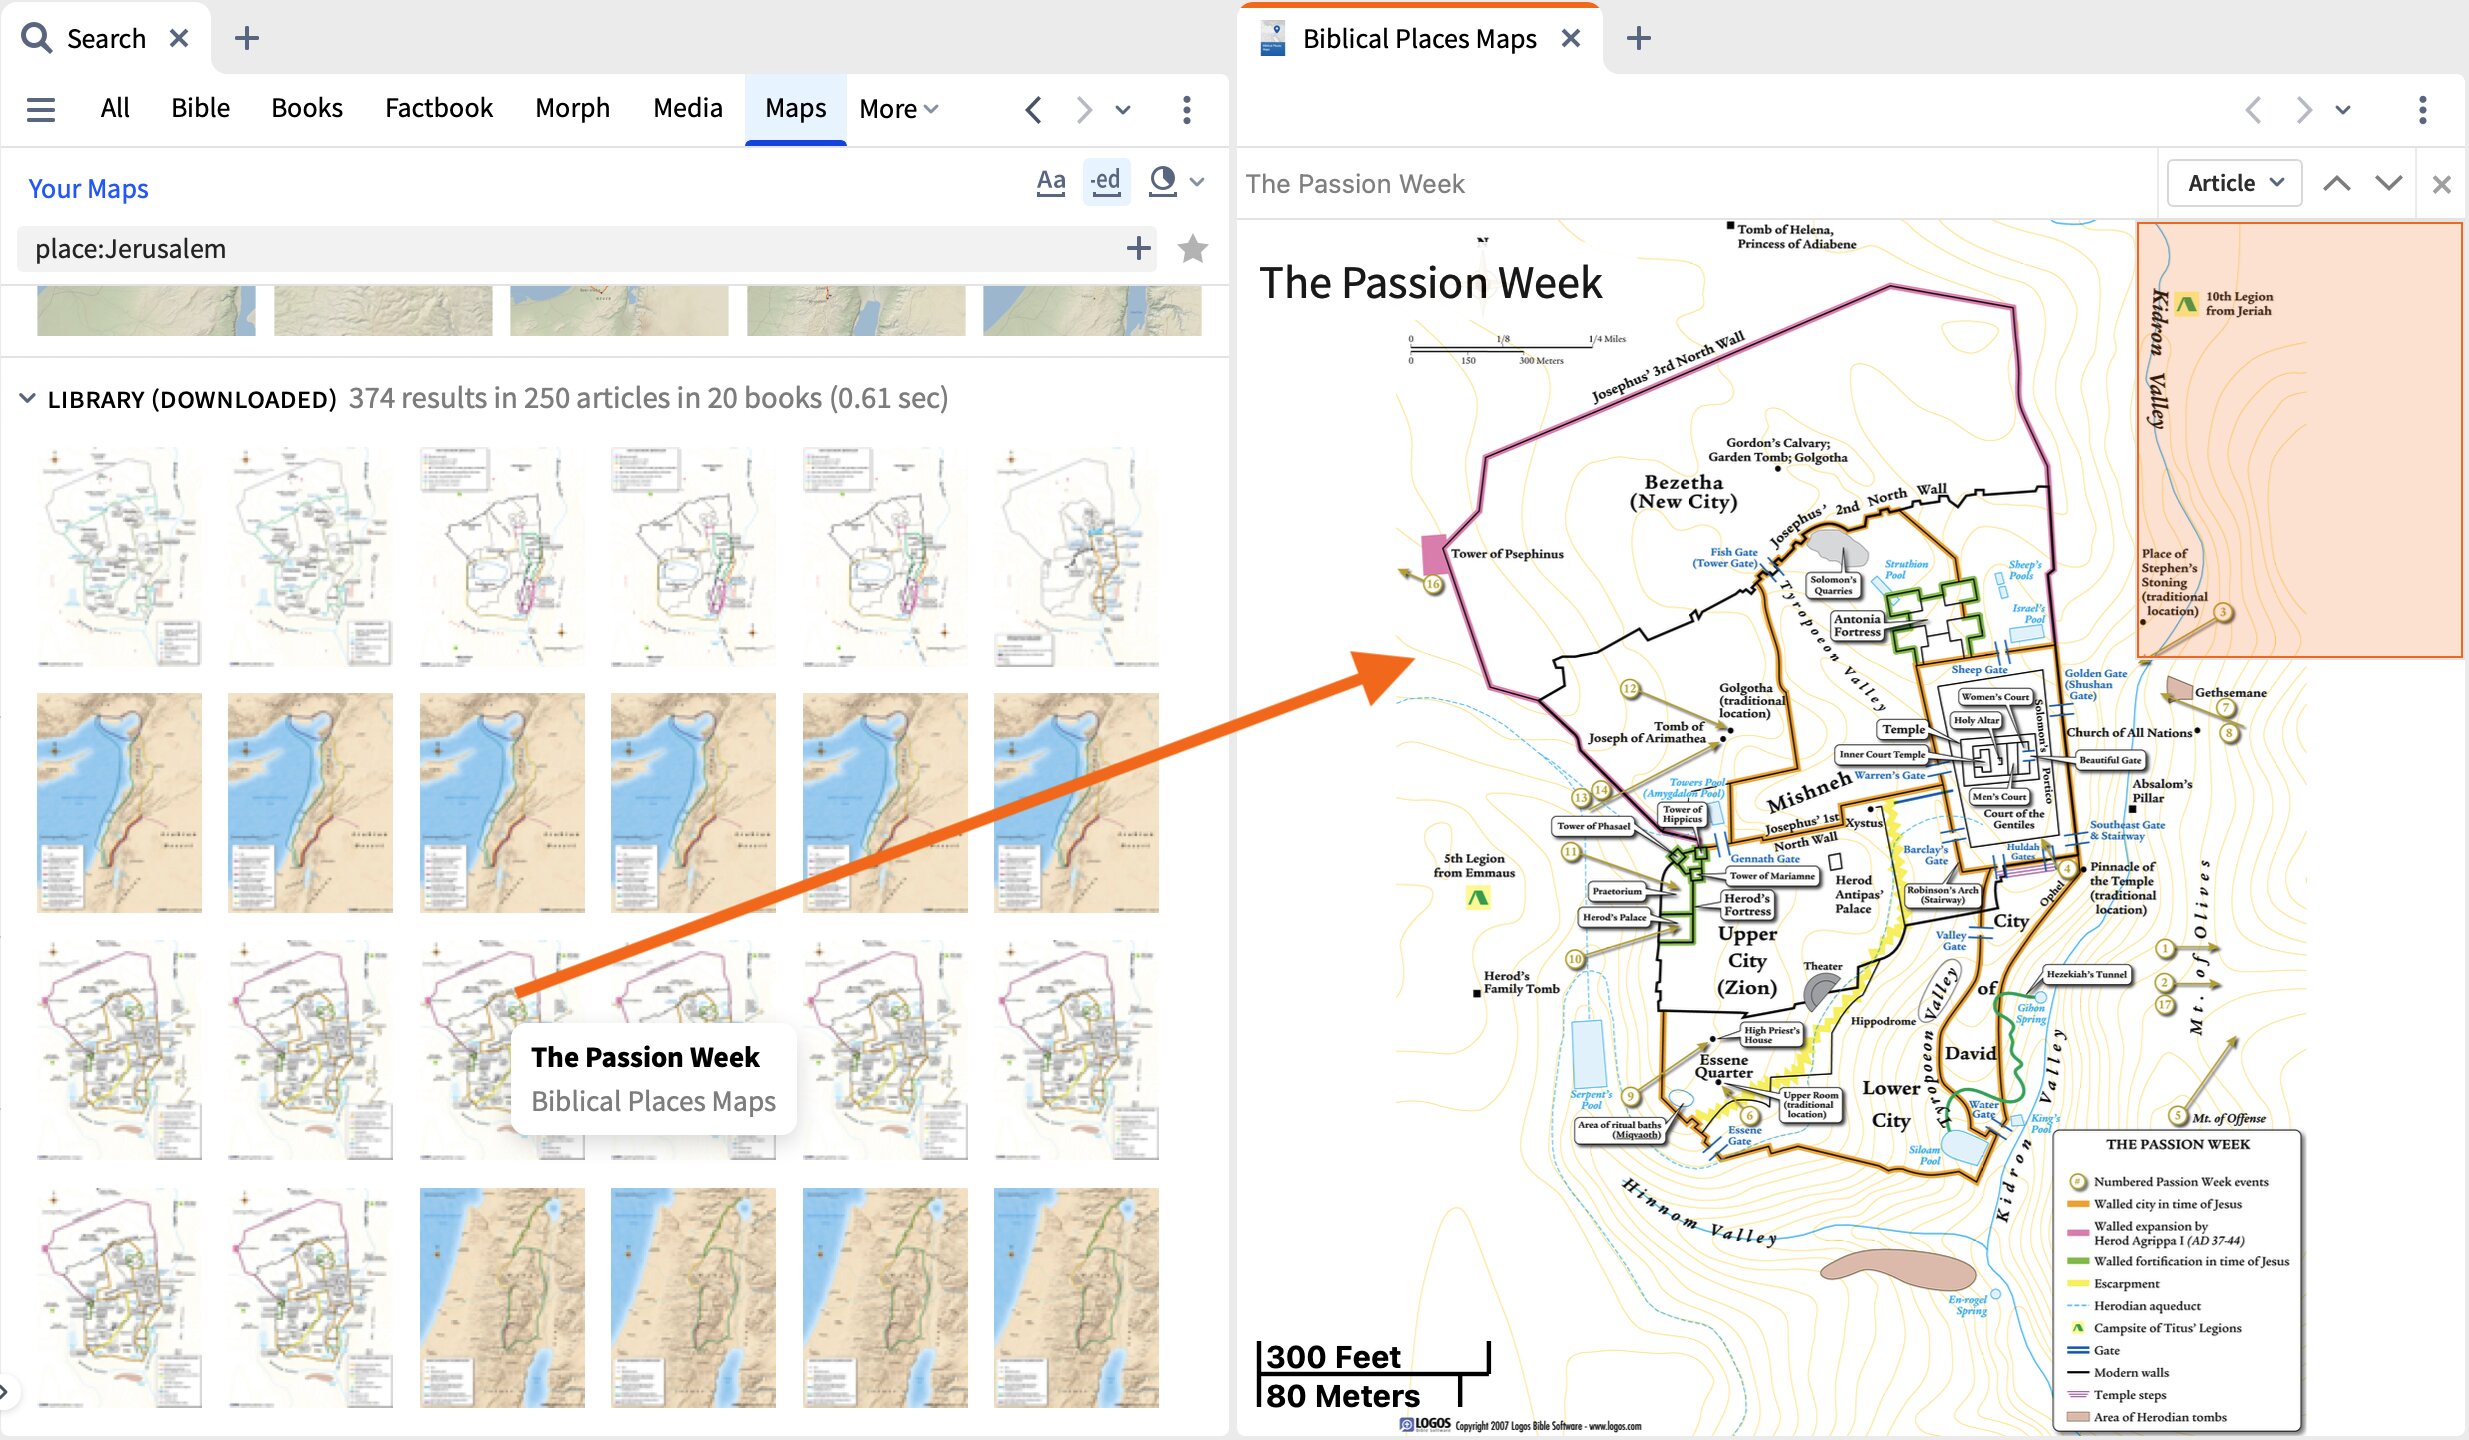Click The Passion Week locator text field
Screen dimensions: 2469x1440
coord(1698,184)
